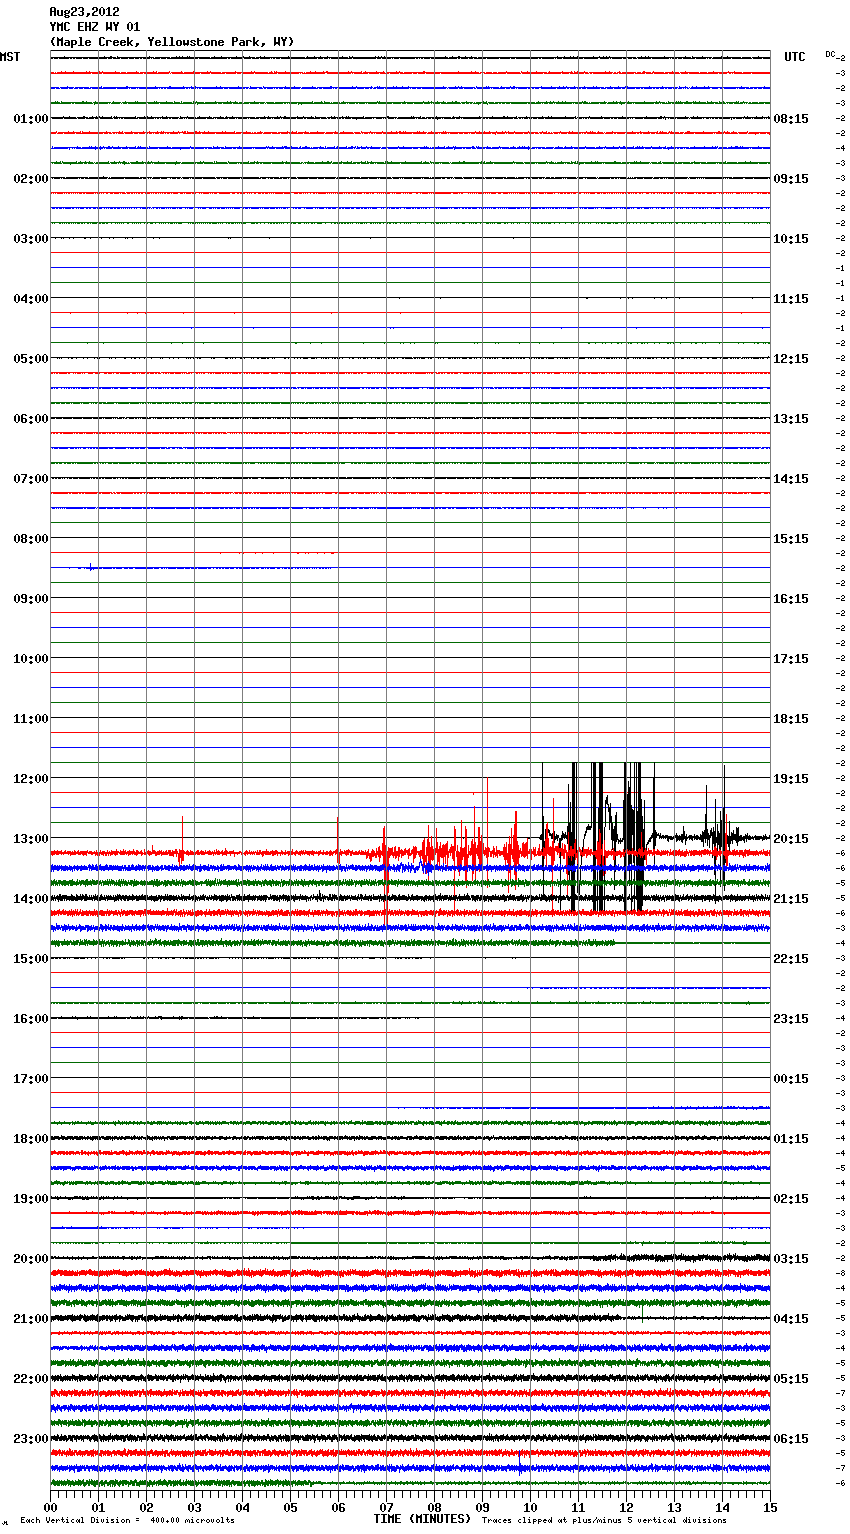Click the MST time label "05:00"
The width and height of the screenshot is (850, 1534).
point(30,359)
